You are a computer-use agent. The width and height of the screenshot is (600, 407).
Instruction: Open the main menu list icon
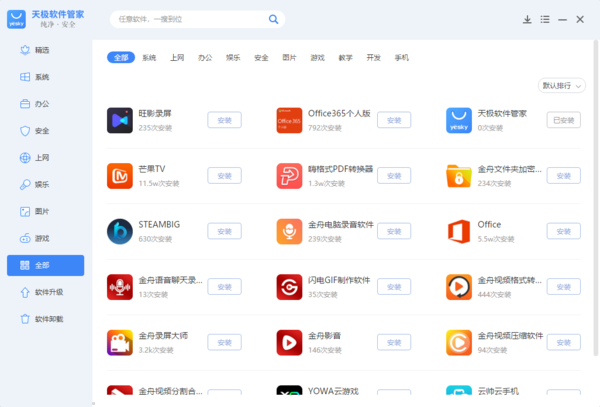(545, 20)
